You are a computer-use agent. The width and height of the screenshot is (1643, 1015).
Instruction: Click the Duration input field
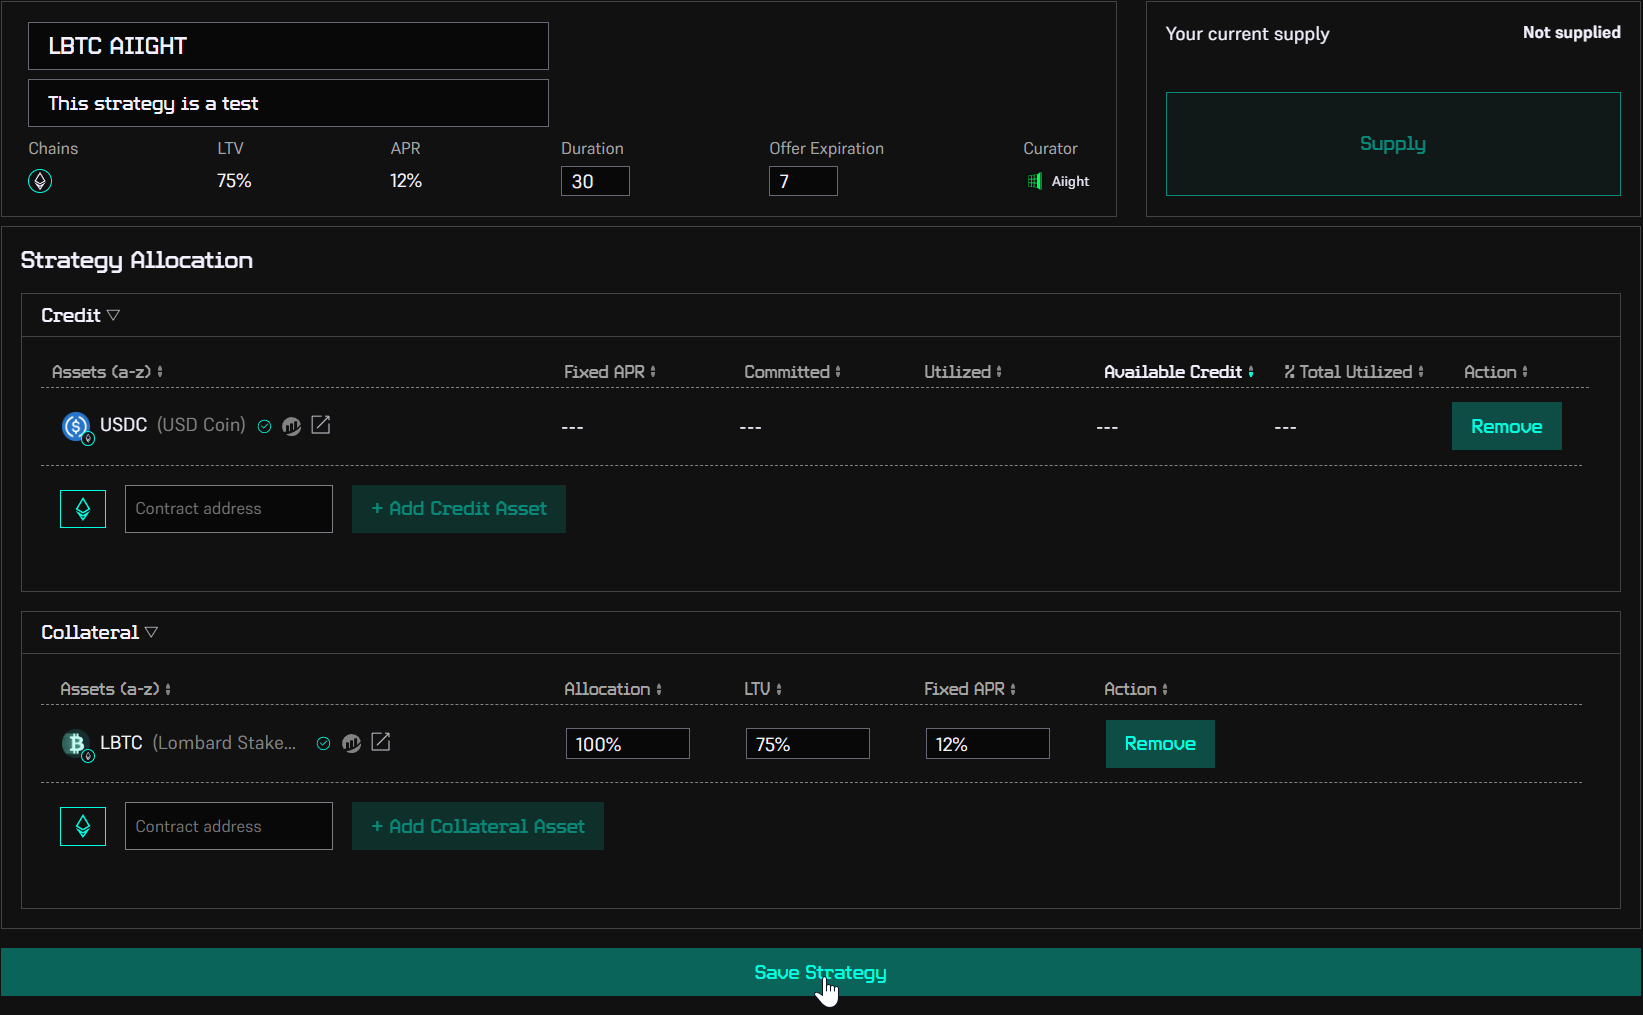595,181
